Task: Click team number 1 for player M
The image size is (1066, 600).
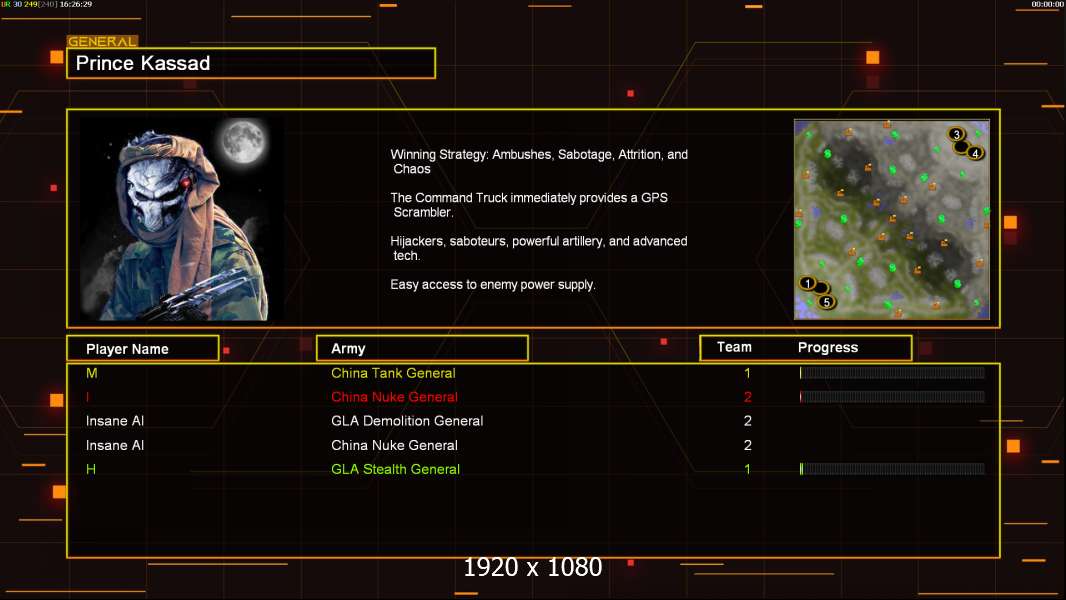Action: click(747, 373)
